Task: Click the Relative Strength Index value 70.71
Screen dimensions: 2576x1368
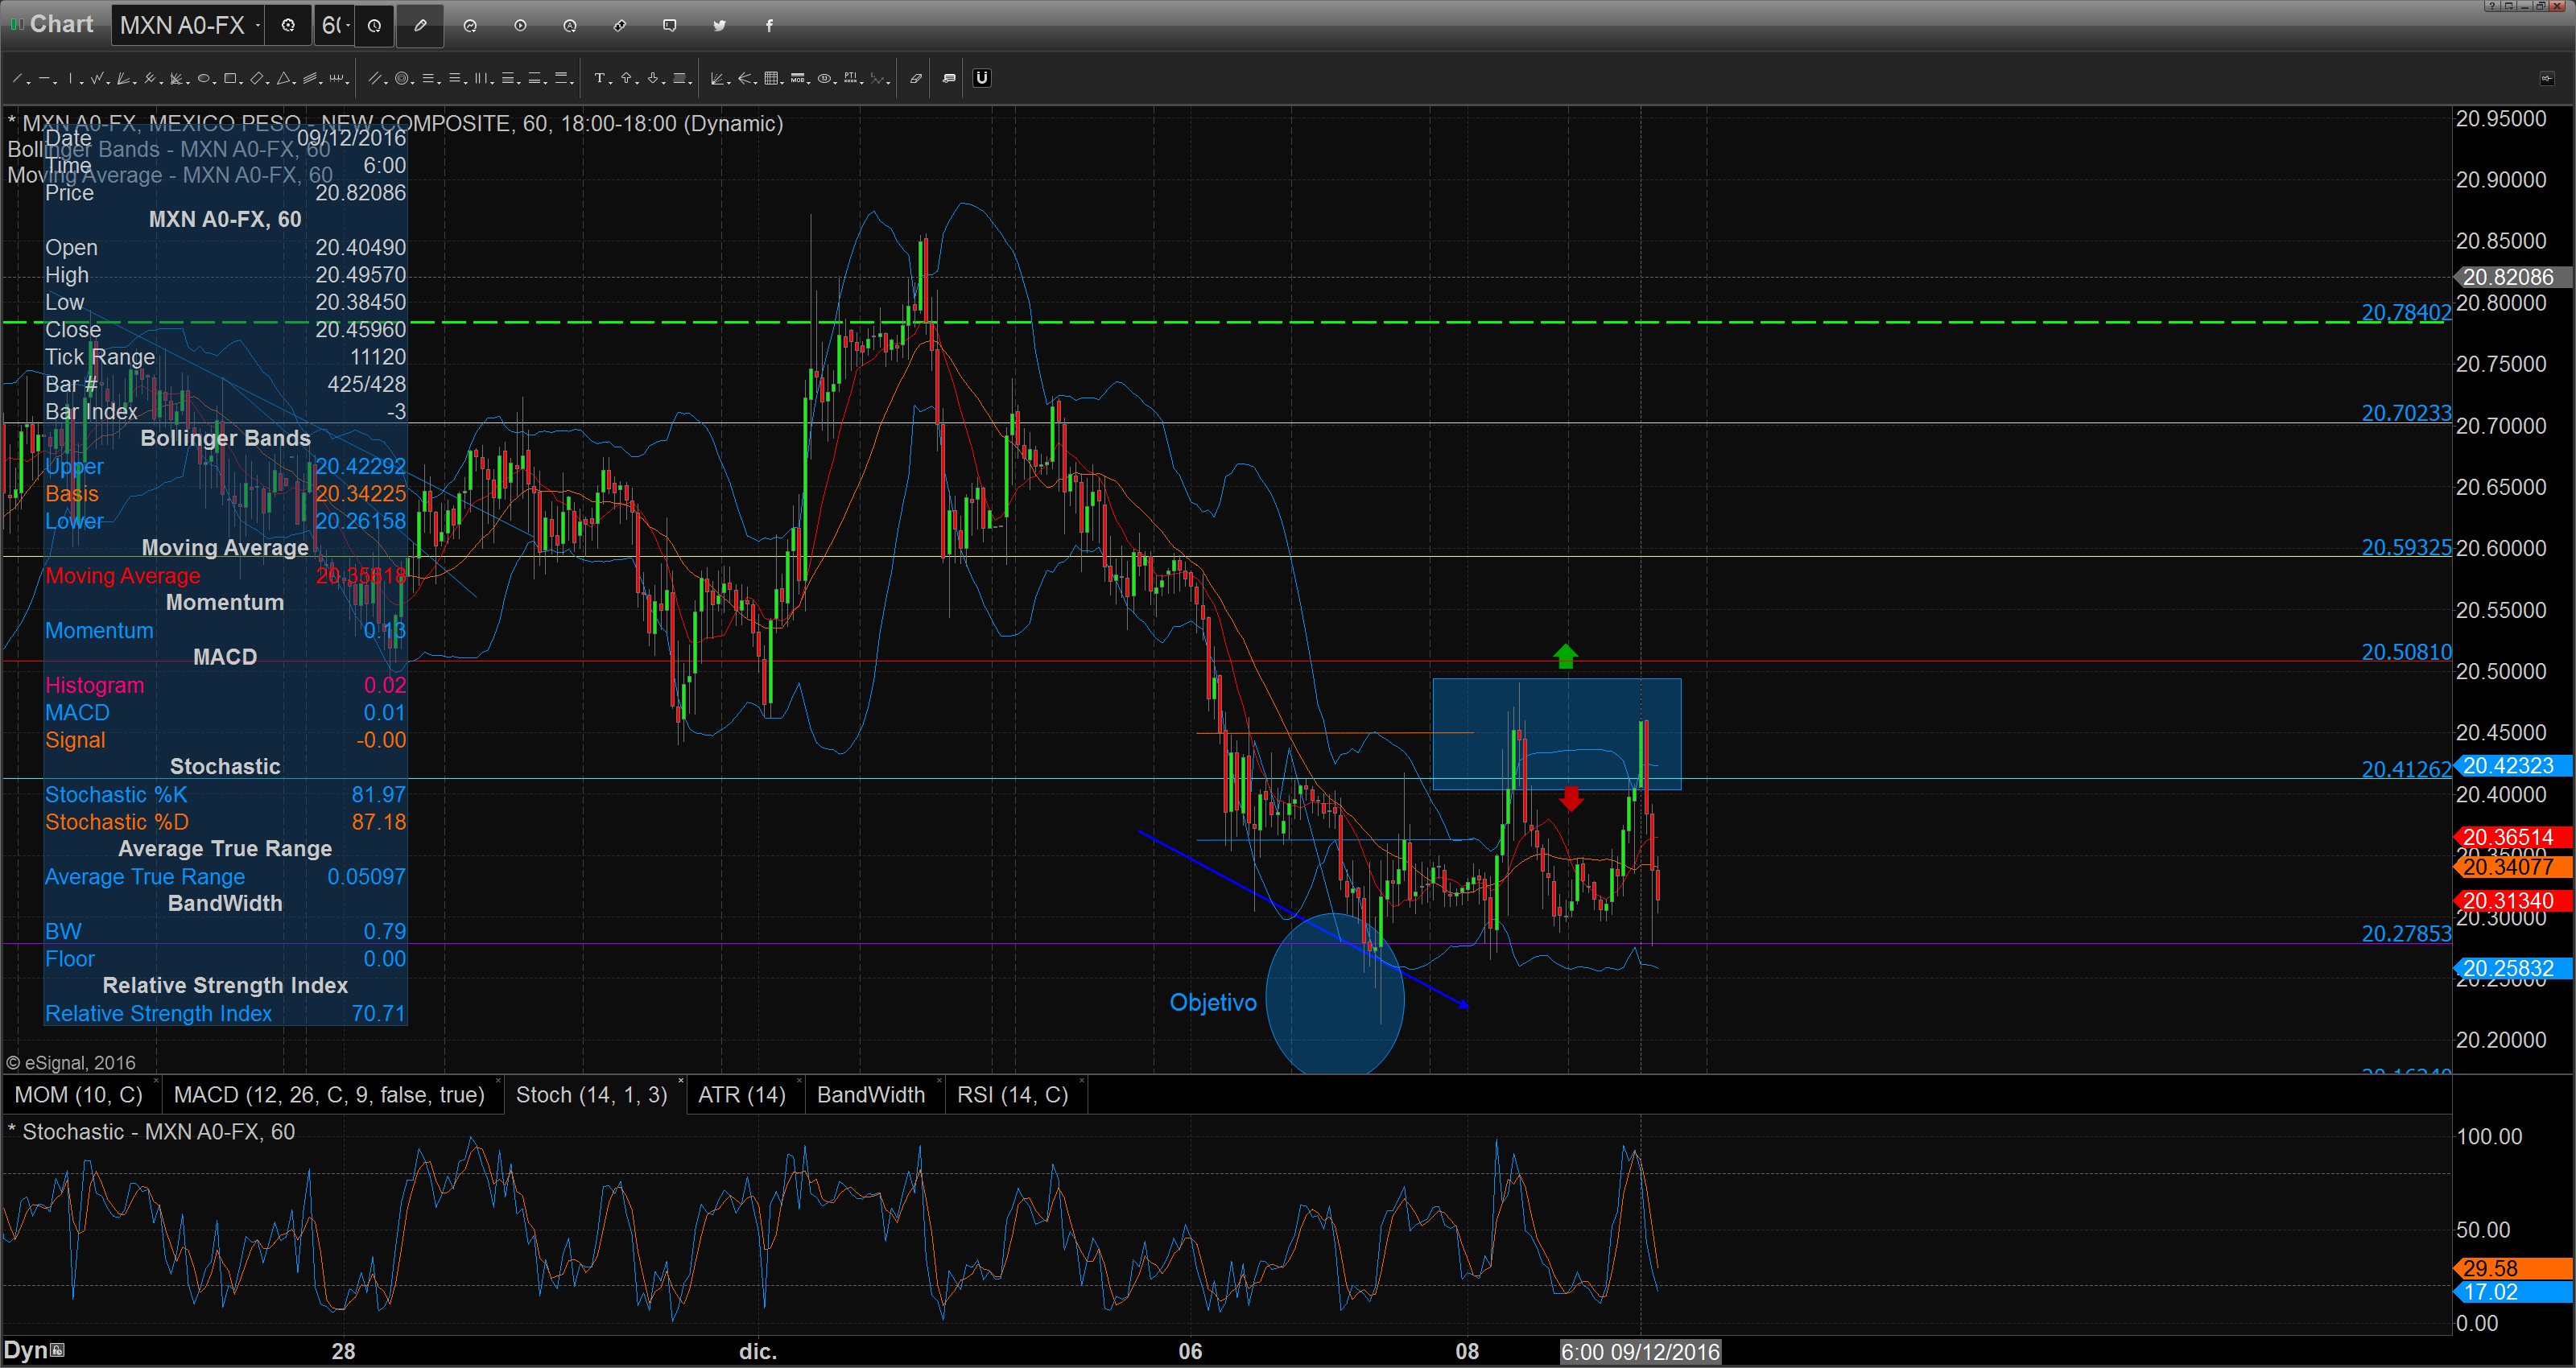Action: pos(378,1014)
